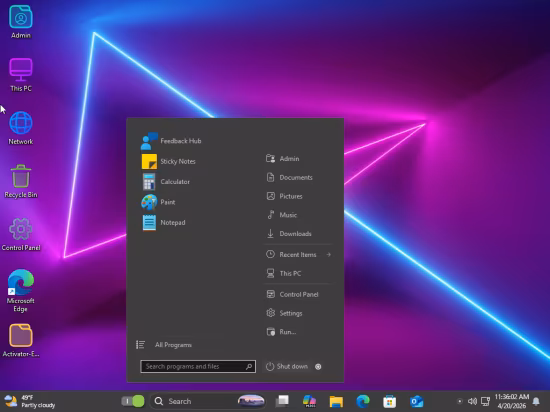
Task: Launch Microsoft Edge from the desktop shortcut
Action: (x=21, y=291)
